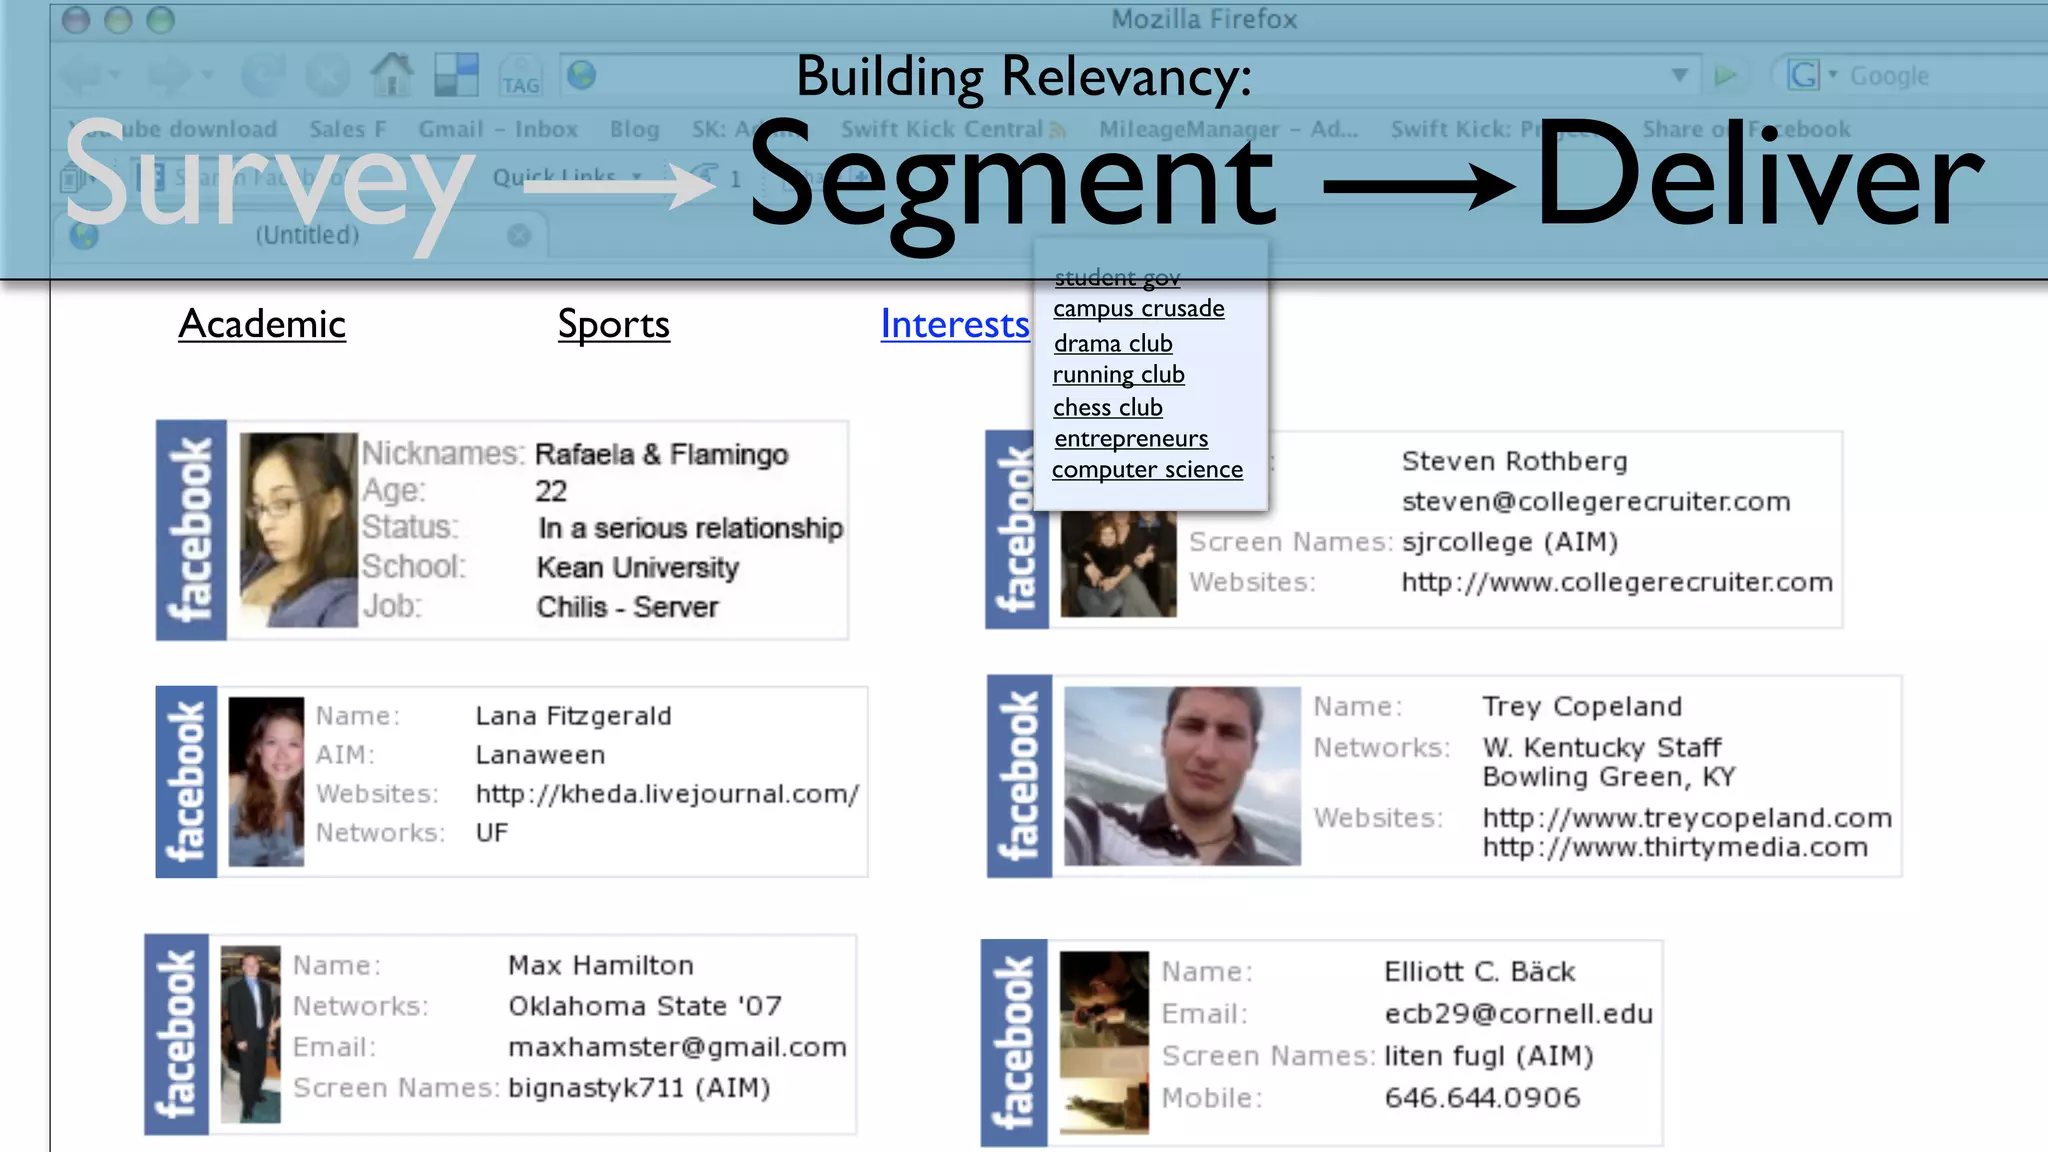Click the Stop icon in Firefox toolbar

click(x=327, y=75)
